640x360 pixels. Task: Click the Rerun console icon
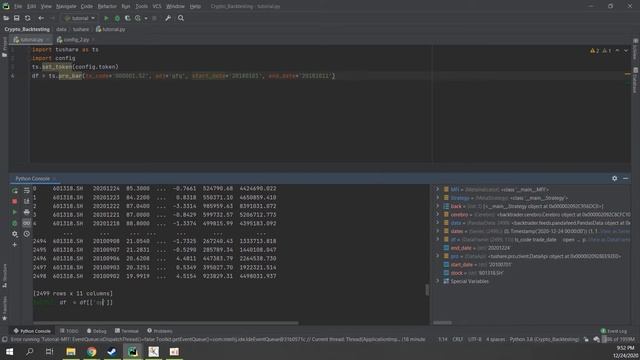[15, 191]
